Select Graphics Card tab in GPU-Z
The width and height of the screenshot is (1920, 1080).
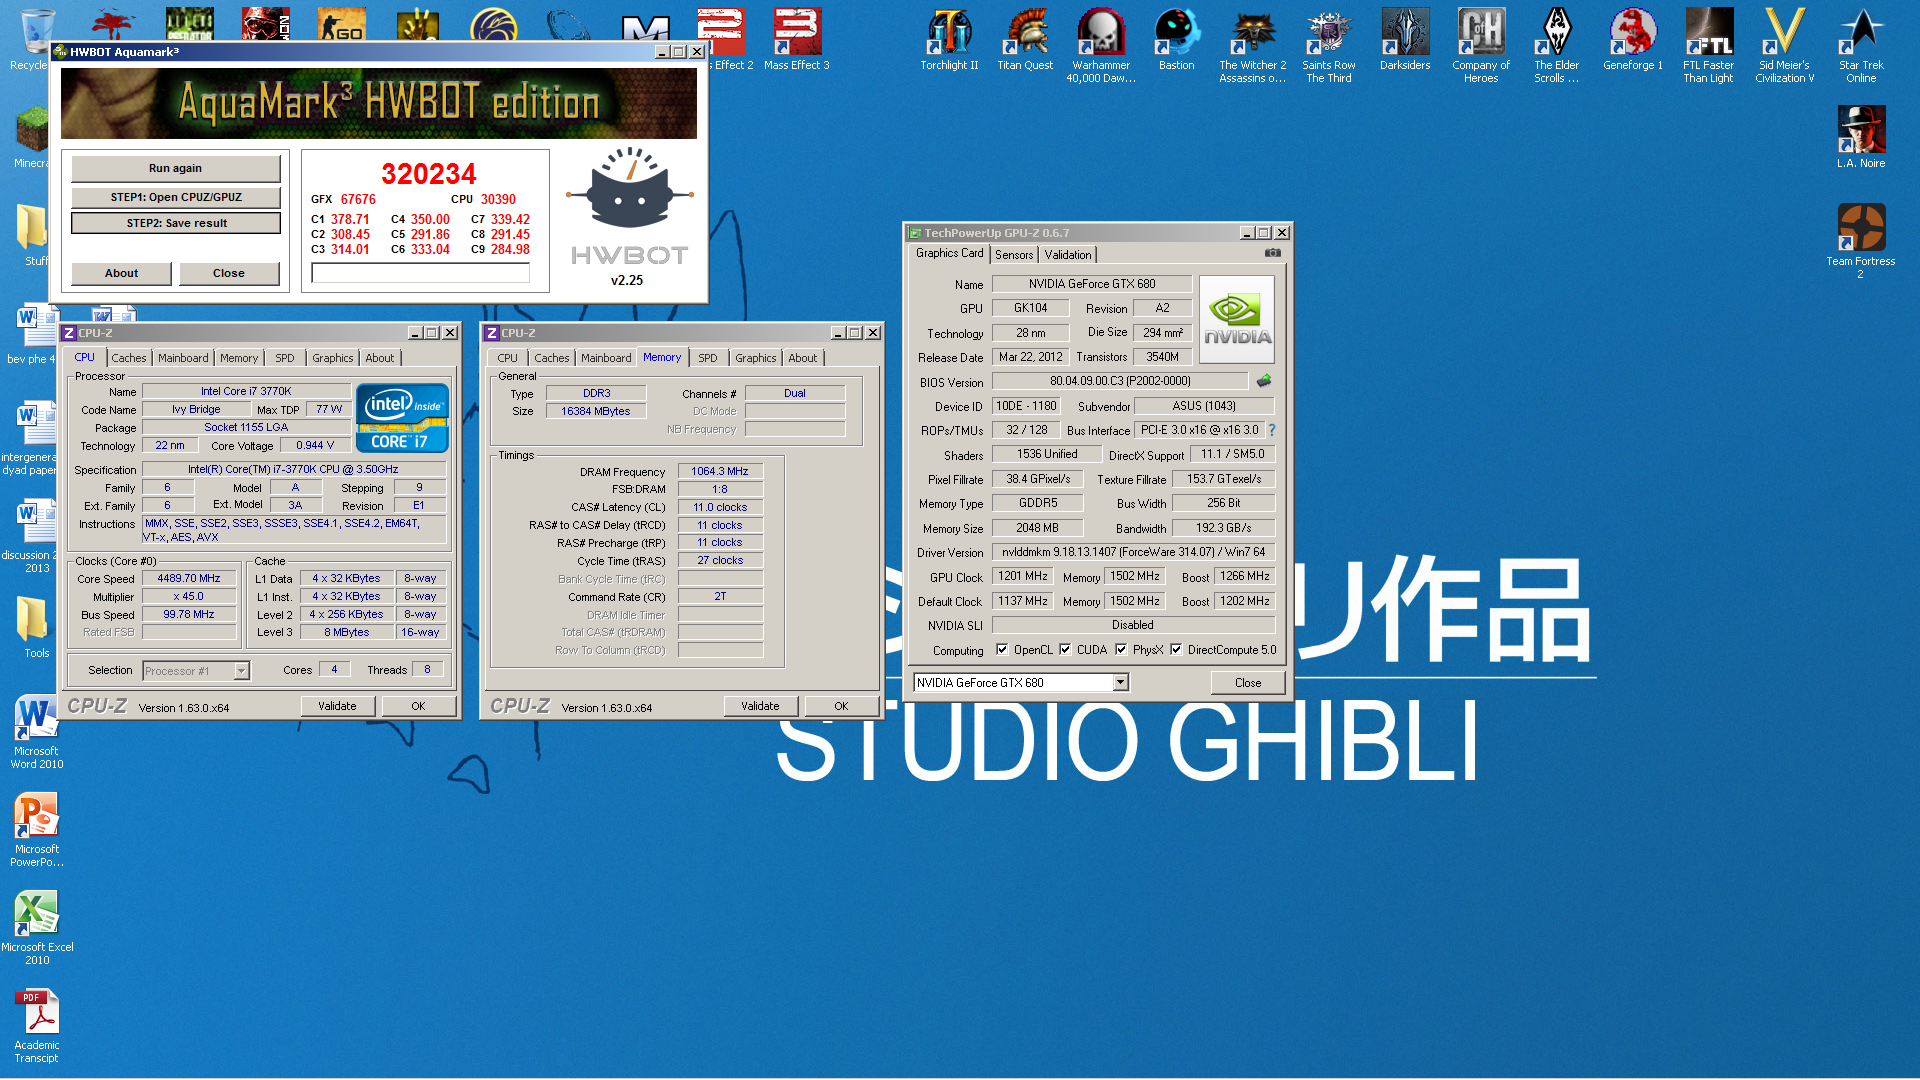click(949, 254)
